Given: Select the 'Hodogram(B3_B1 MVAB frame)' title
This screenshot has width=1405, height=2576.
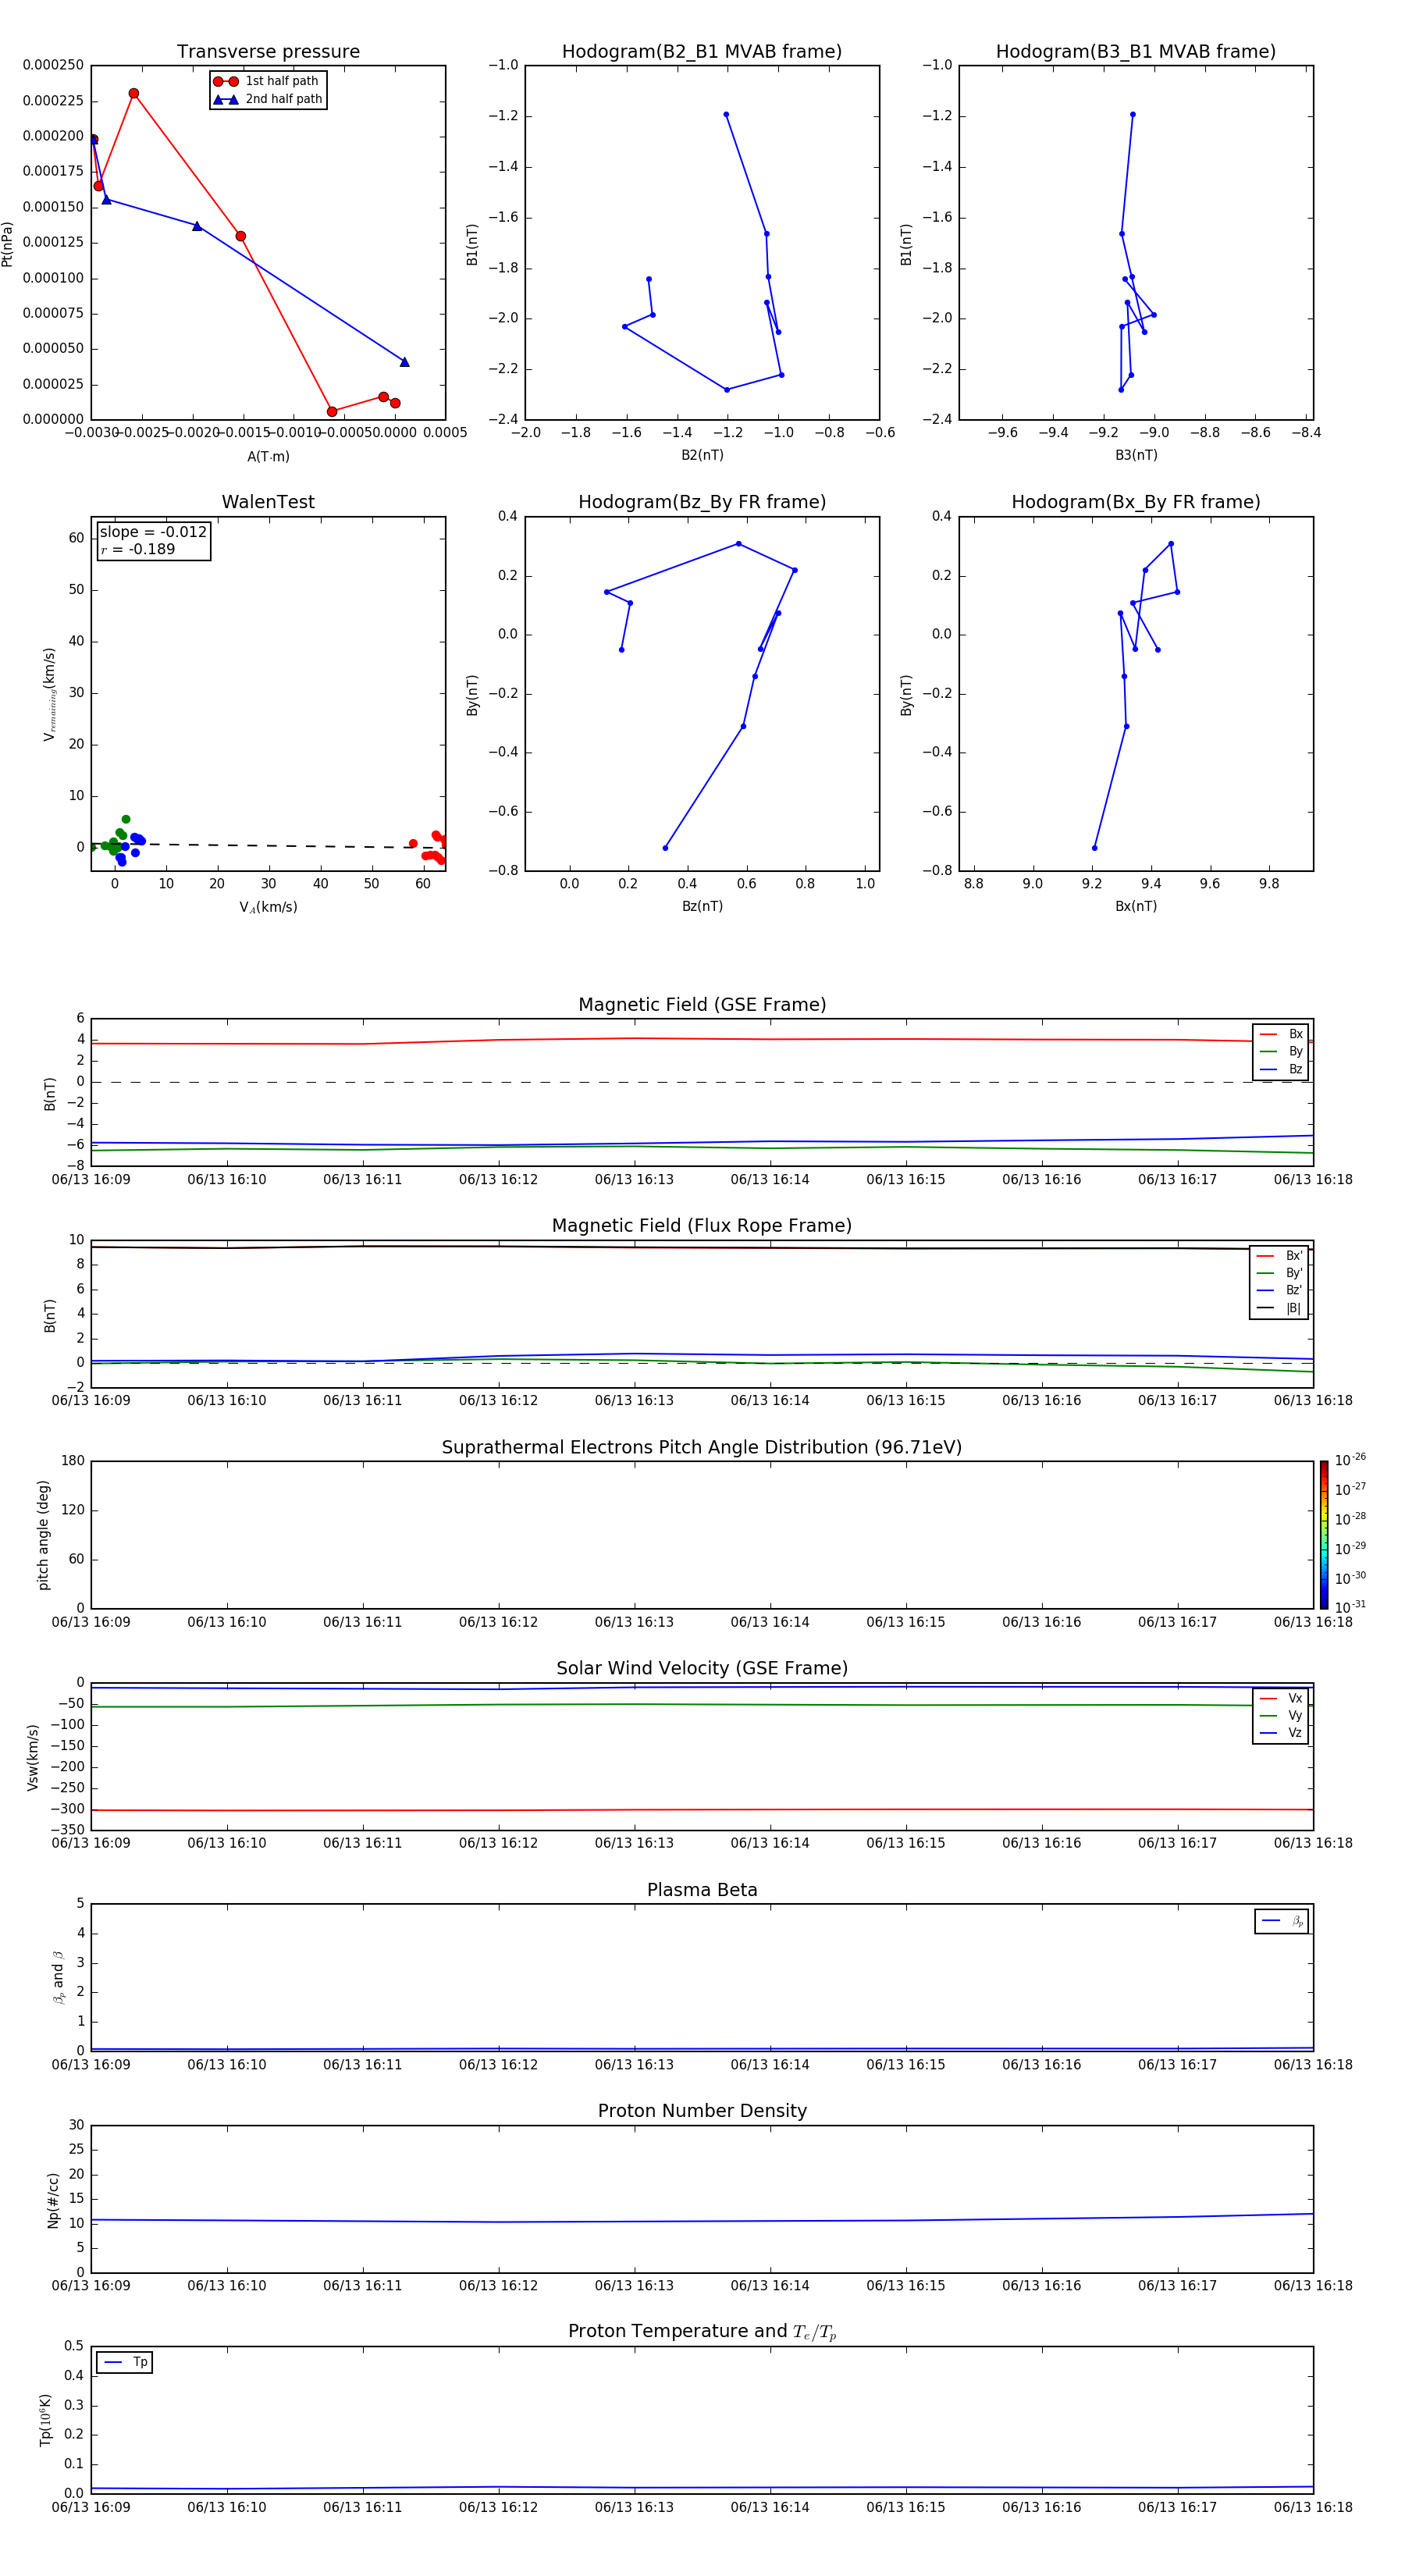Looking at the screenshot, I should click(x=1136, y=52).
